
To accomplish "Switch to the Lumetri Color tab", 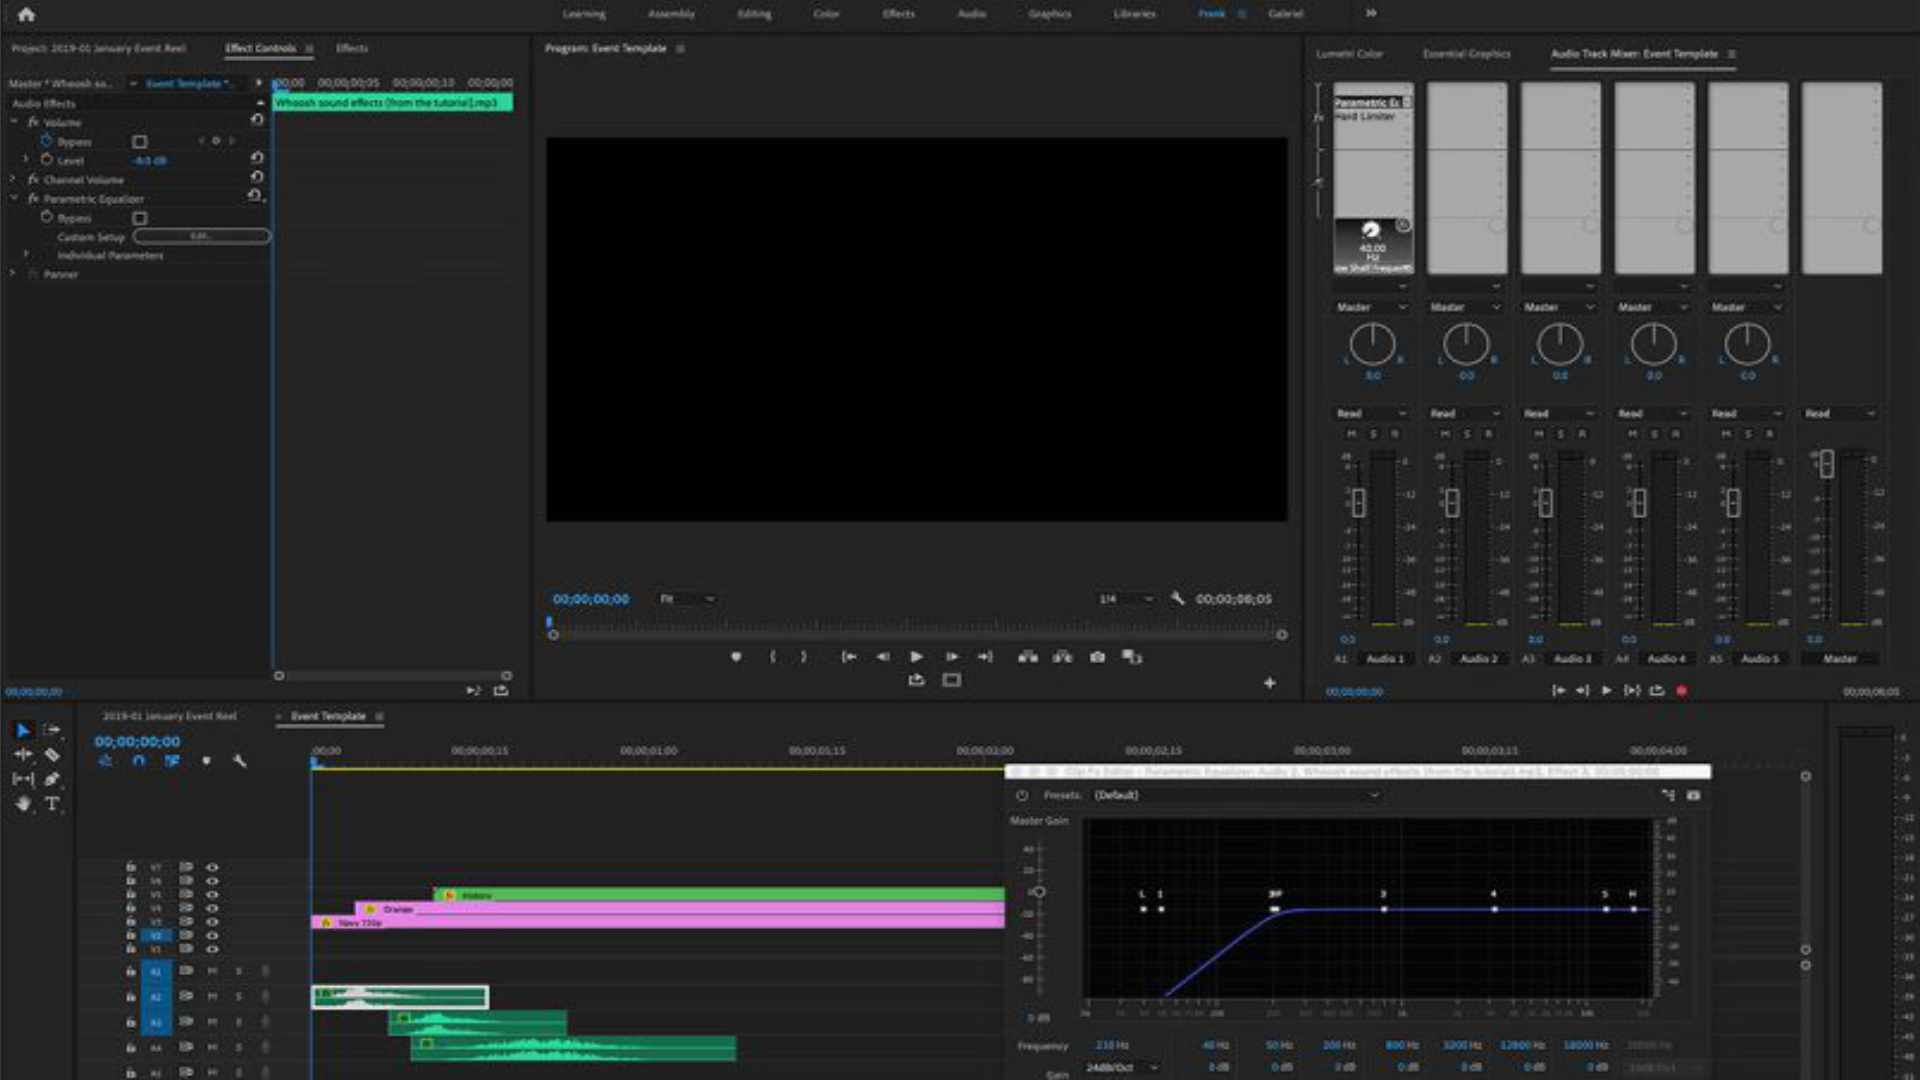I will pos(1349,54).
